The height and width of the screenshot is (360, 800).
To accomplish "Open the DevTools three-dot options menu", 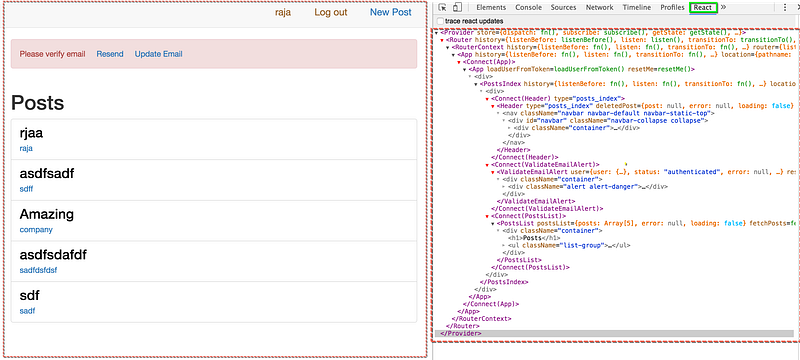I will point(785,8).
